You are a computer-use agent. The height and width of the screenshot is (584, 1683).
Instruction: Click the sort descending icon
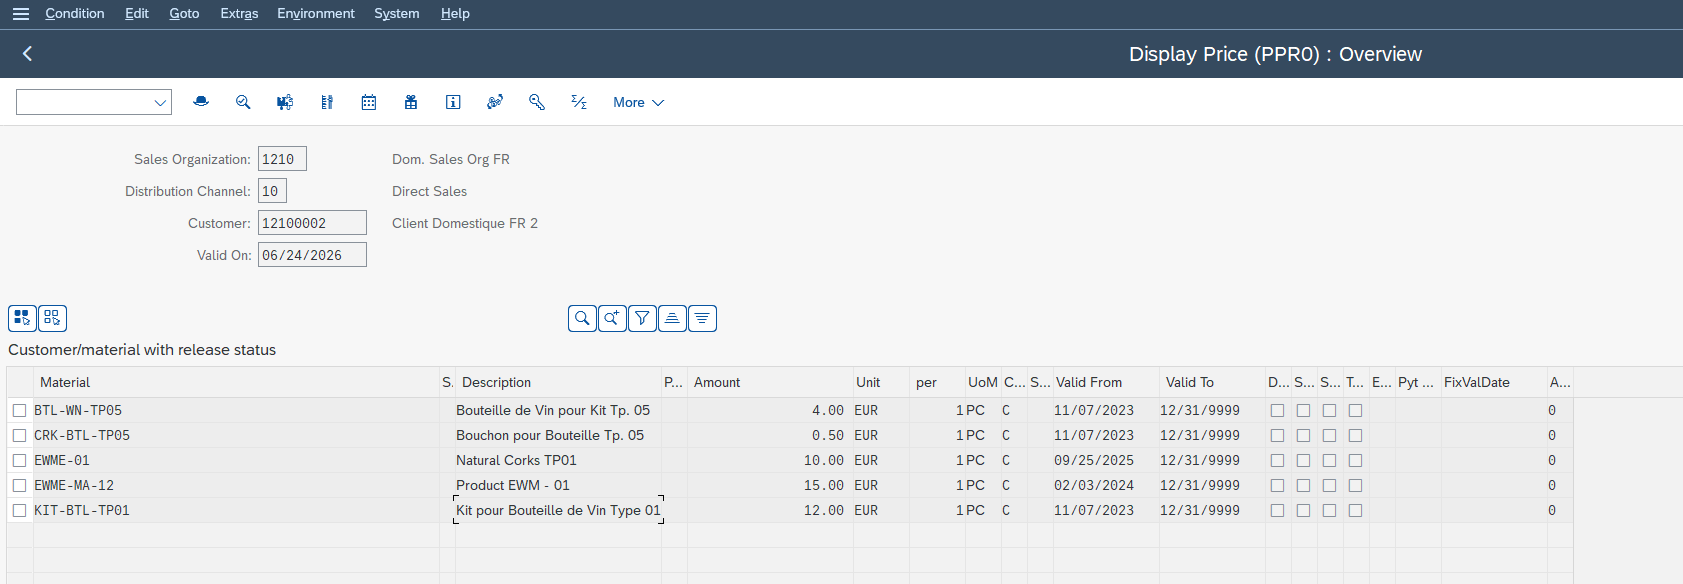pyautogui.click(x=702, y=318)
